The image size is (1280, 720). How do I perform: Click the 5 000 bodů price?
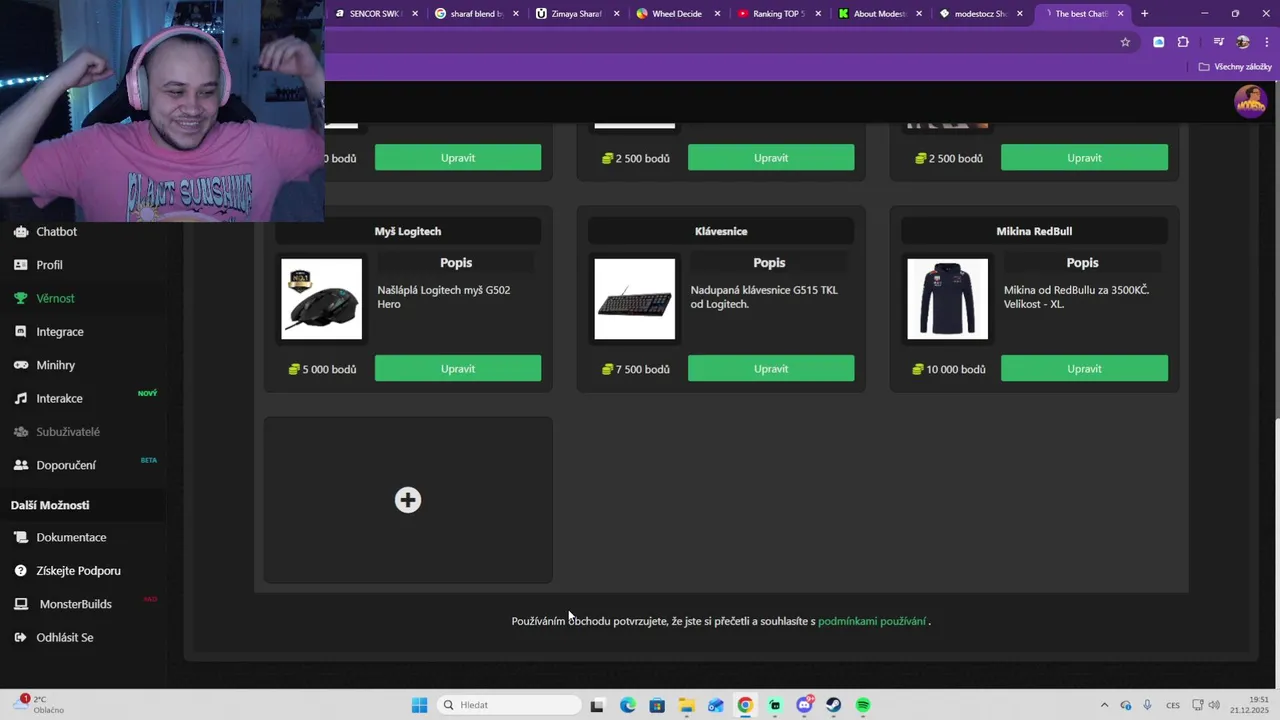pyautogui.click(x=322, y=369)
